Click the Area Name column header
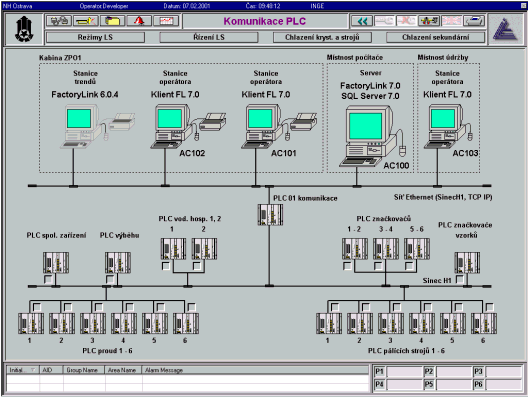The width and height of the screenshot is (528, 397). pos(123,370)
